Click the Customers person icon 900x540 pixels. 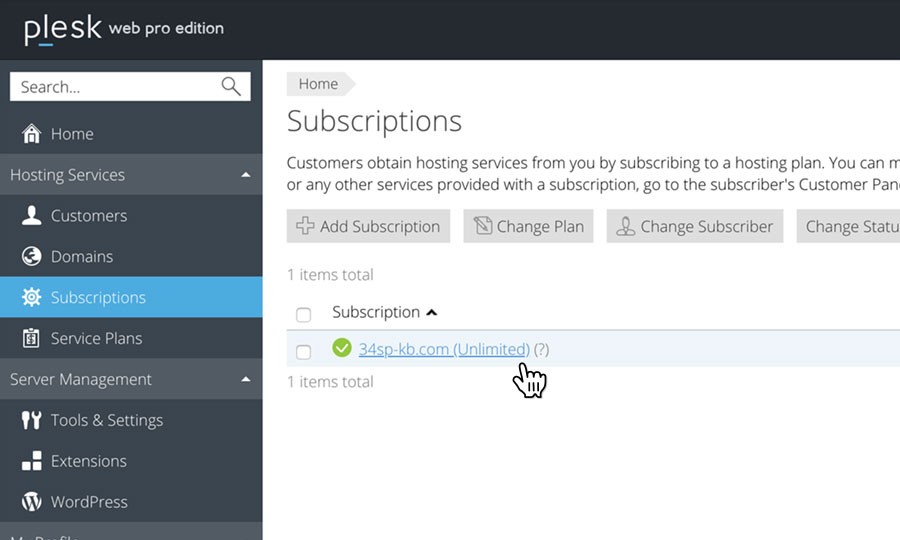point(32,216)
